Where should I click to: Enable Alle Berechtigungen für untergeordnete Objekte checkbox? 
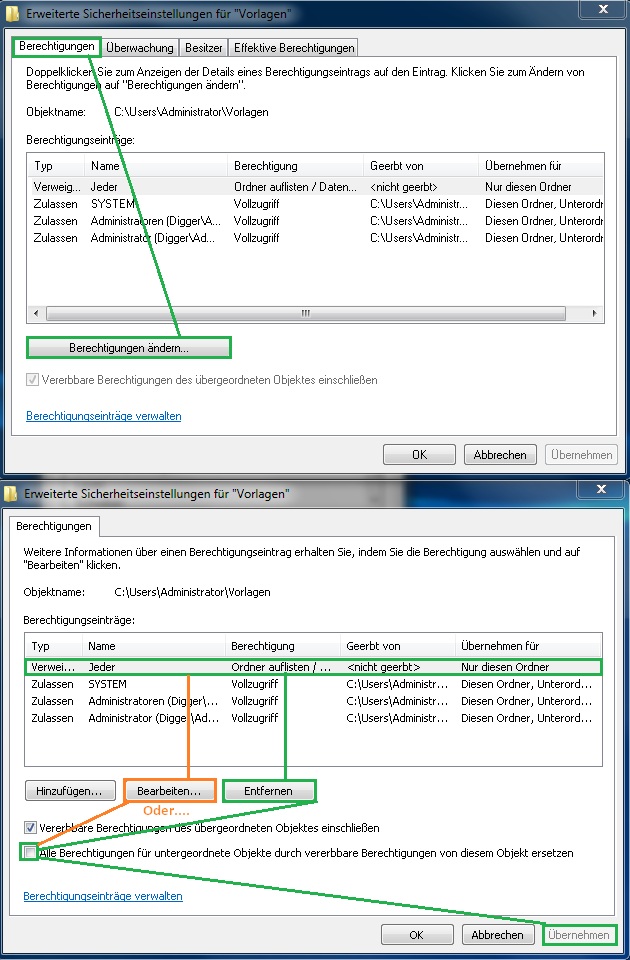click(29, 852)
